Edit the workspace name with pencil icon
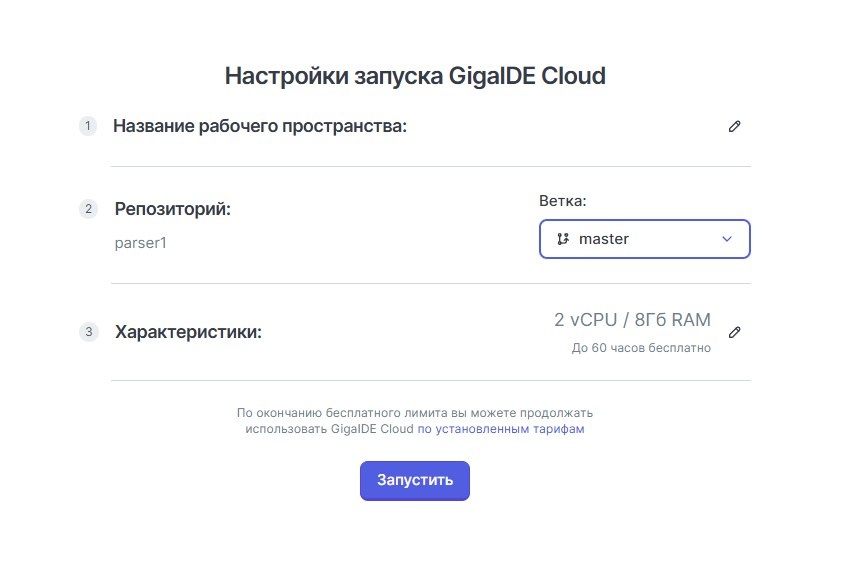Image resolution: width=858 pixels, height=567 pixels. pos(735,127)
